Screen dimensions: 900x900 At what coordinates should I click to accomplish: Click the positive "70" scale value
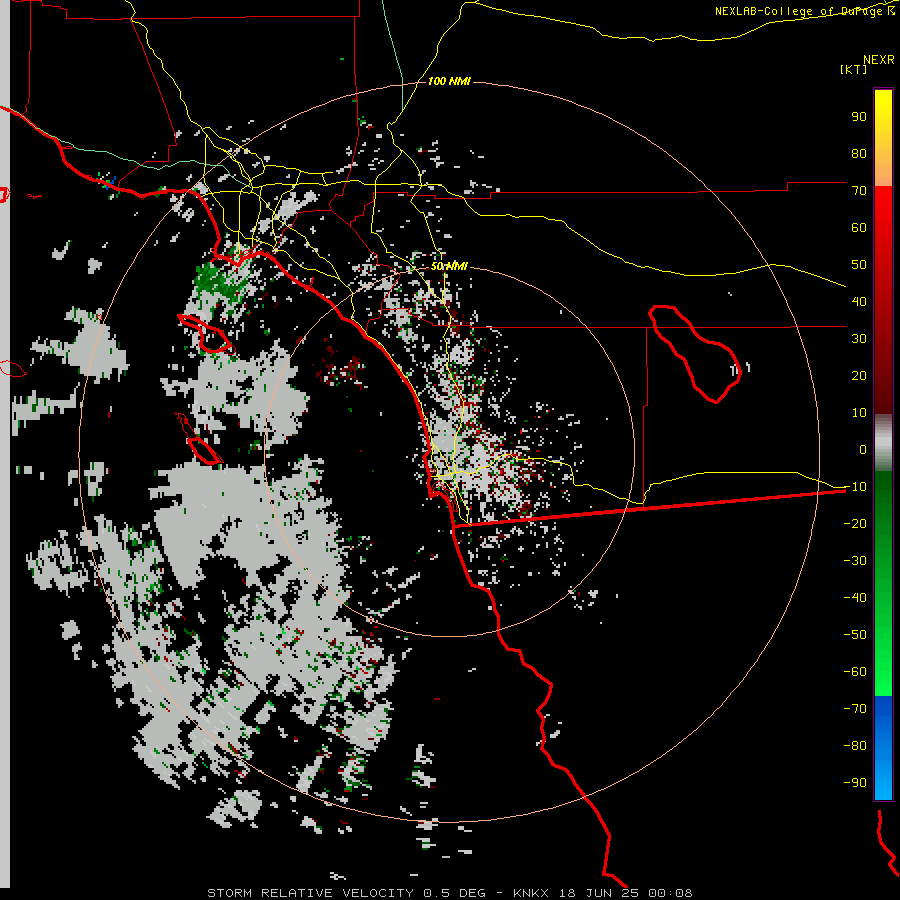point(859,191)
